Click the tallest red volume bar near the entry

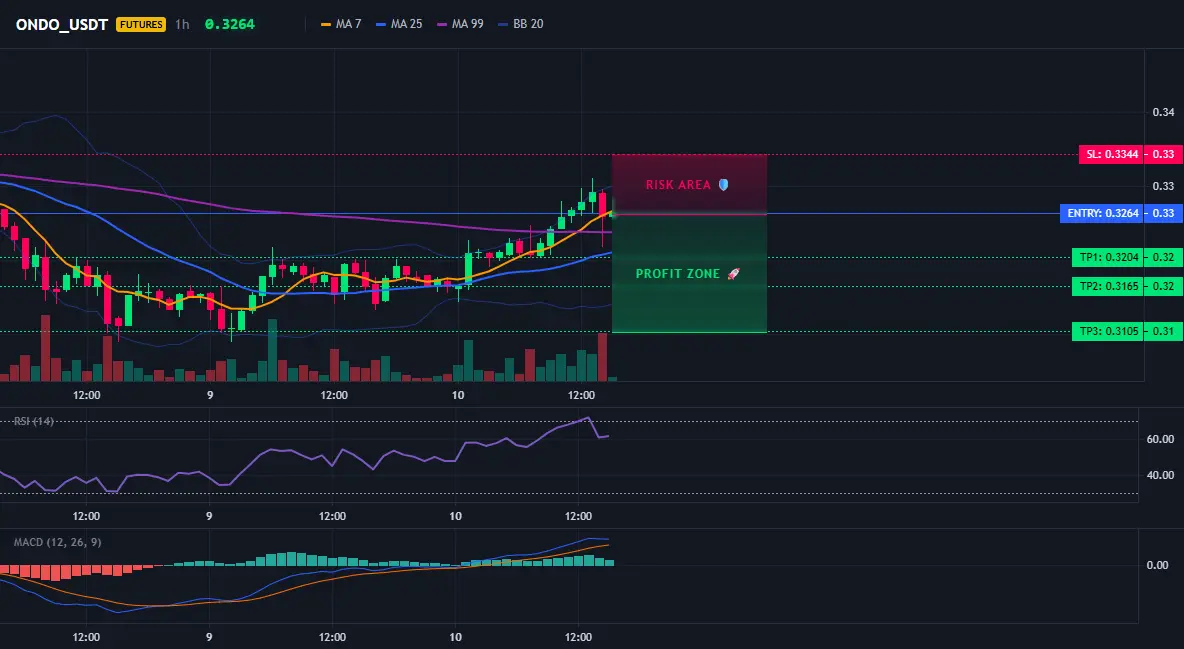pyautogui.click(x=602, y=357)
